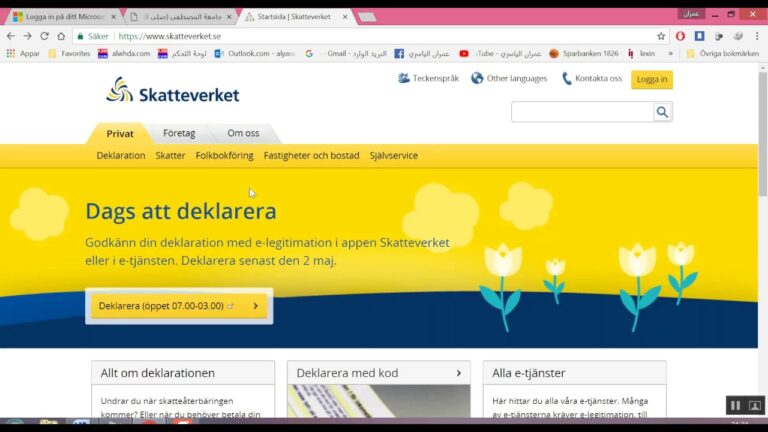
Task: Open the browser home button
Action: (61, 36)
